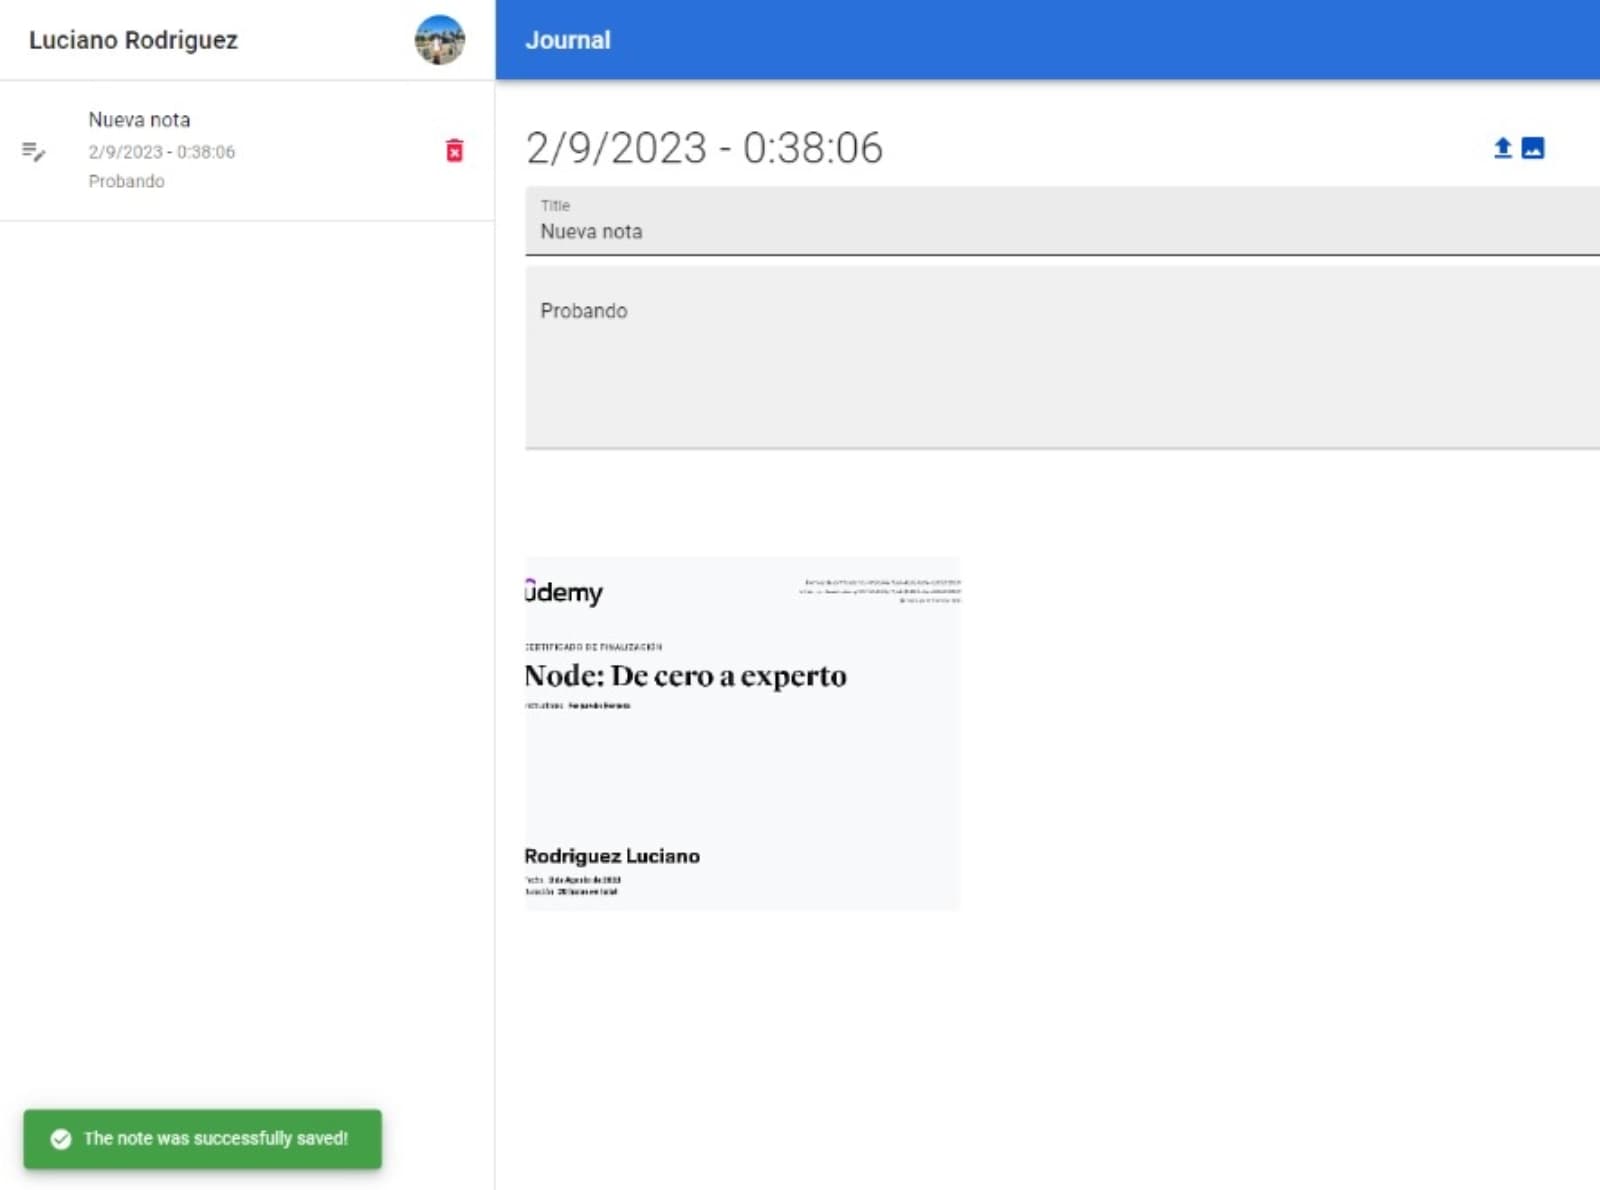Click the name Luciano Rodriguez
Viewport: 1600px width, 1190px height.
(134, 40)
